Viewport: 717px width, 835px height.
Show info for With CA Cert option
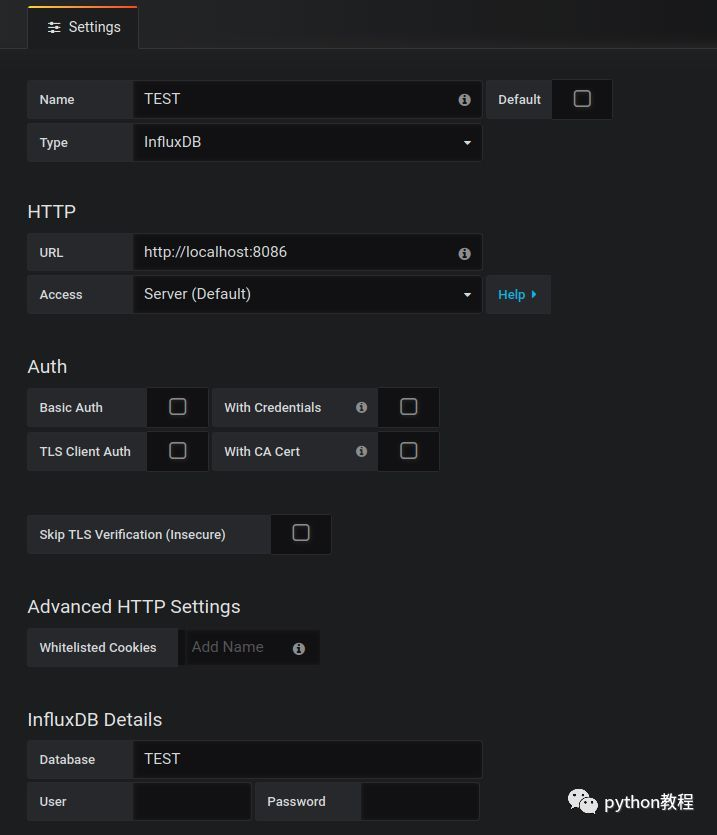362,452
